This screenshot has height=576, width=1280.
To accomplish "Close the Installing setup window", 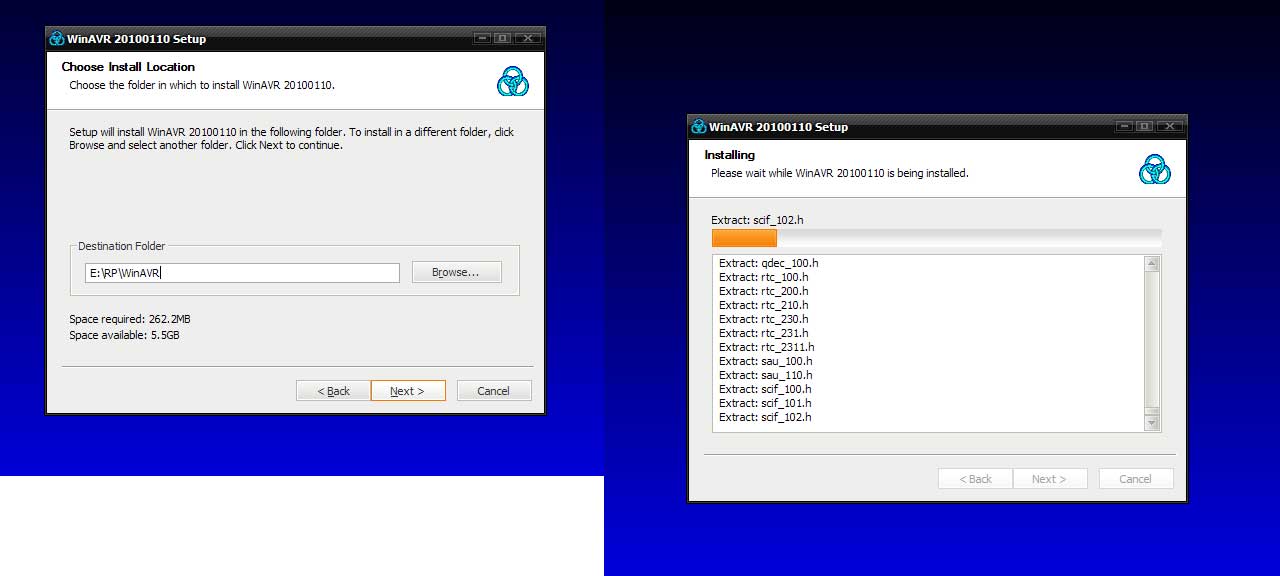I will 1169,126.
